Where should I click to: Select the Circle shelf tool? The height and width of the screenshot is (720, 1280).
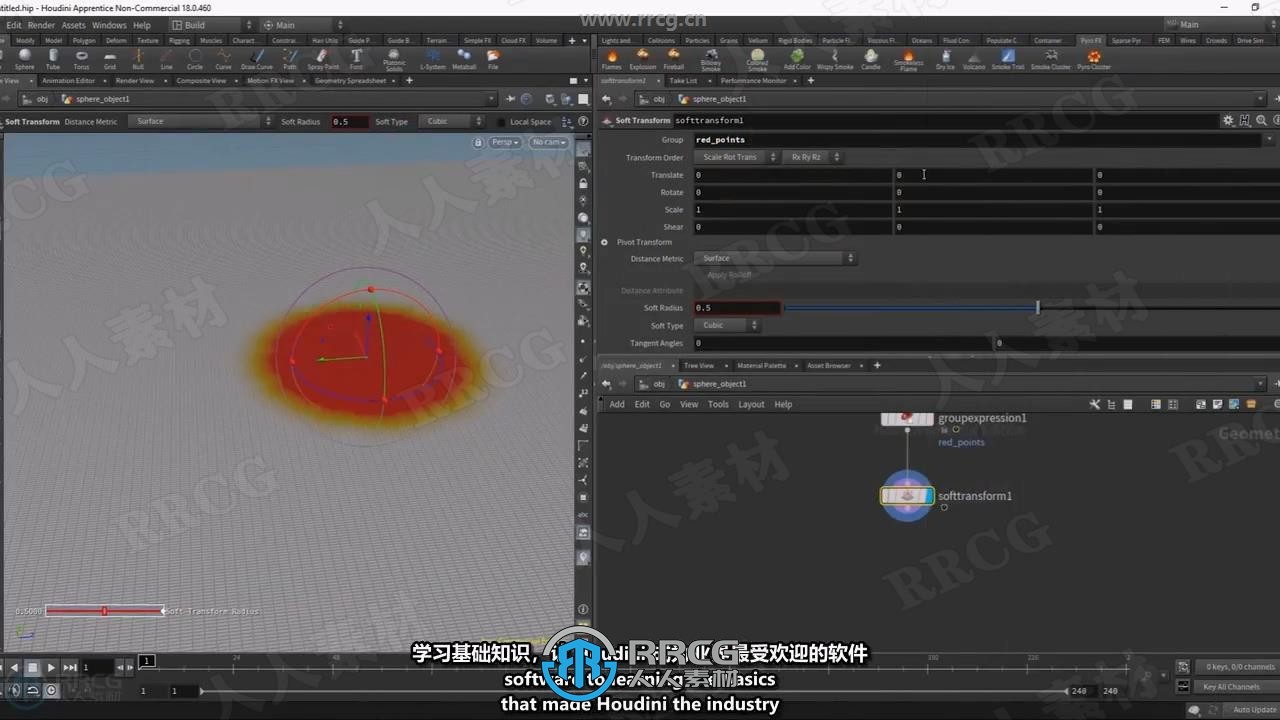pos(195,59)
